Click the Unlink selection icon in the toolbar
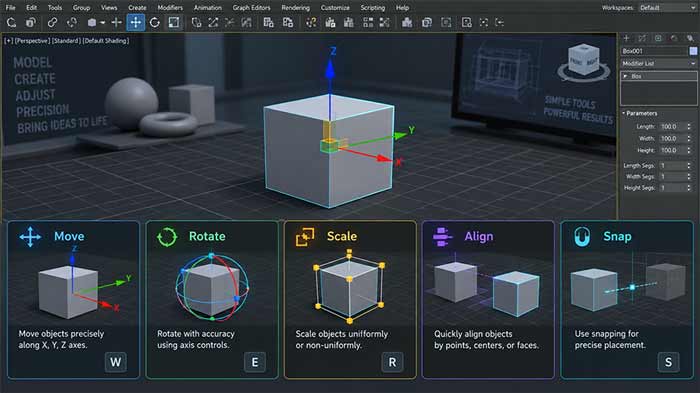700x393 pixels. (71, 22)
